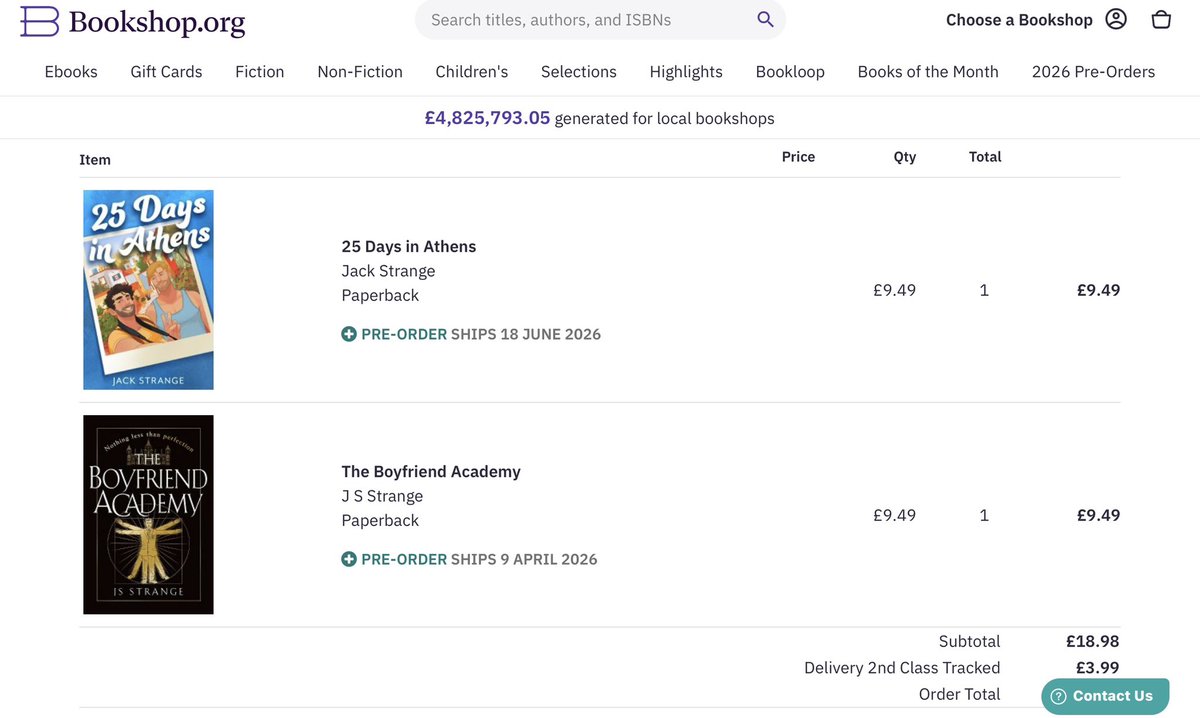Screen dimensions: 1200x718
Task: Go to the Fiction category
Action: (260, 71)
